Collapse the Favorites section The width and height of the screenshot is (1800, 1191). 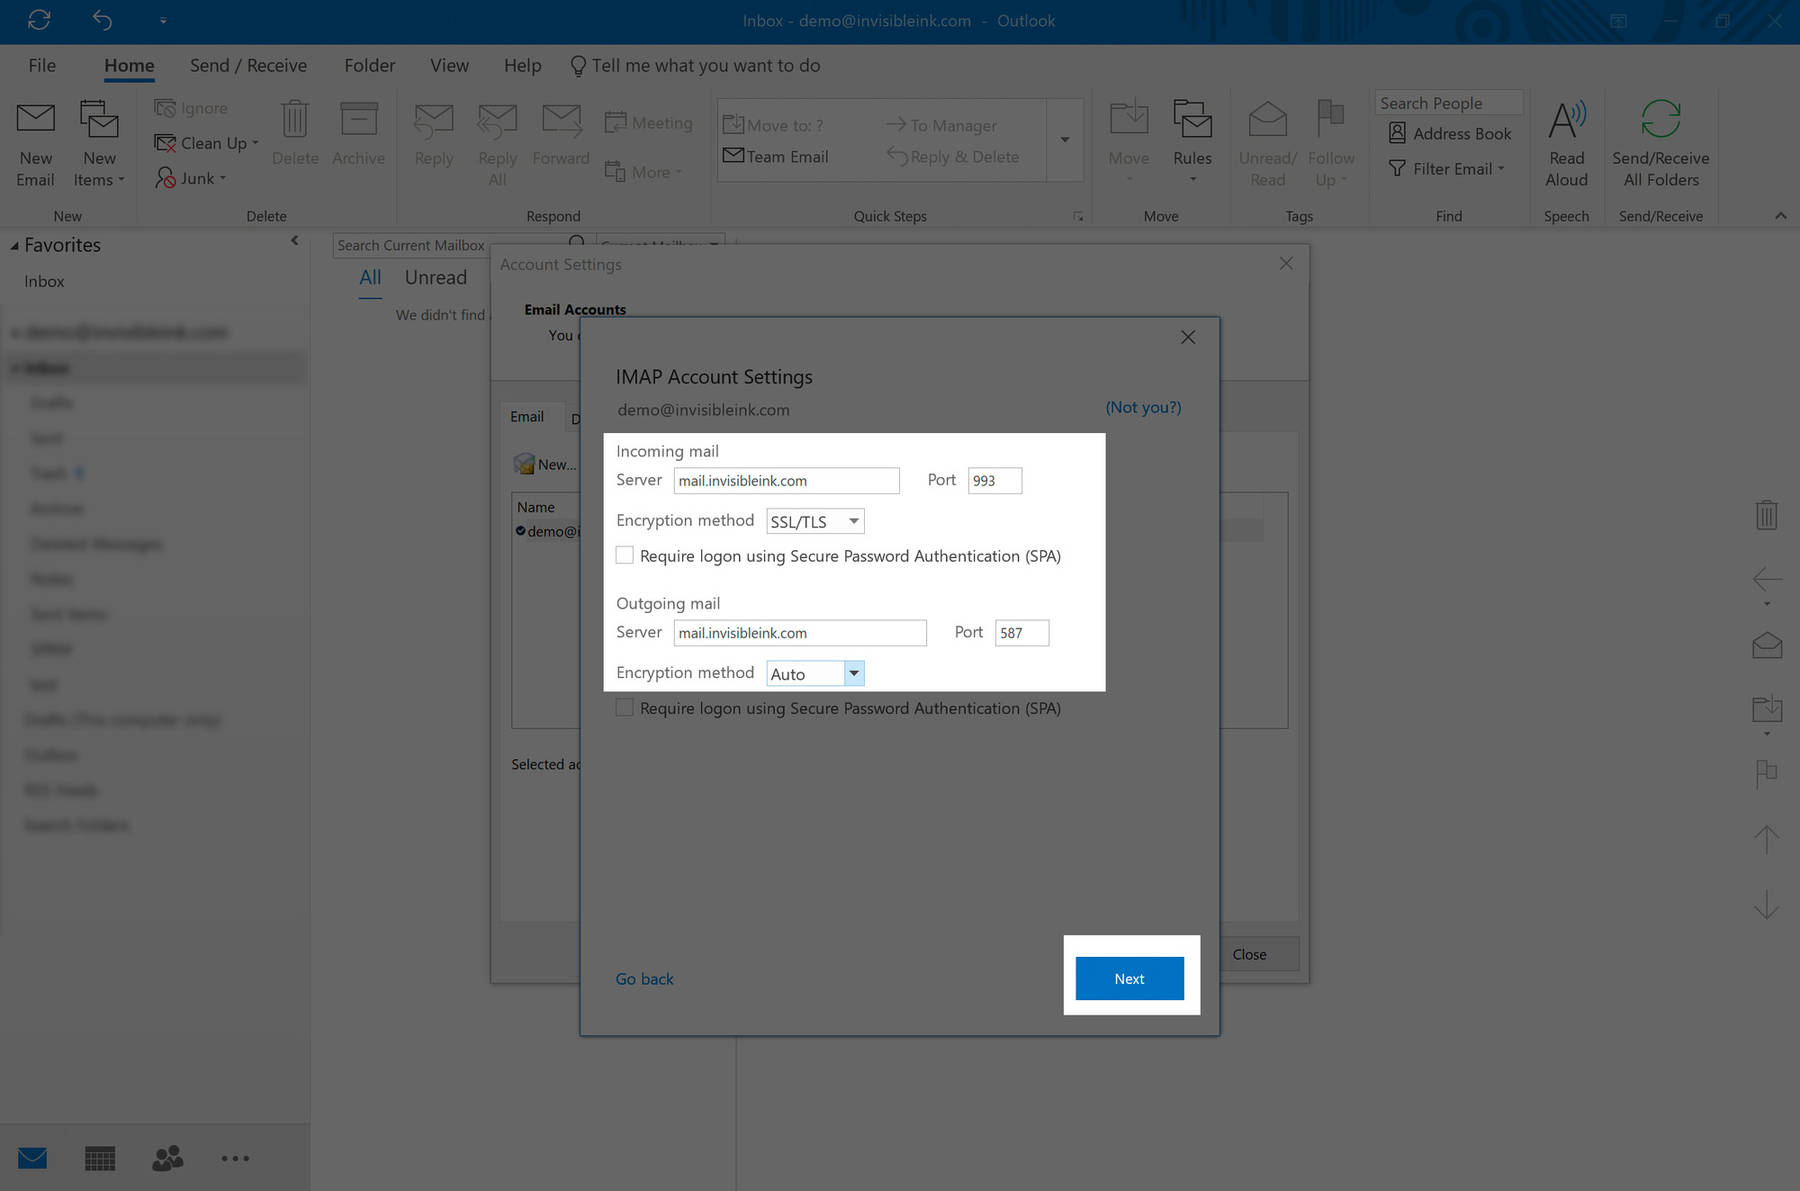tap(14, 246)
